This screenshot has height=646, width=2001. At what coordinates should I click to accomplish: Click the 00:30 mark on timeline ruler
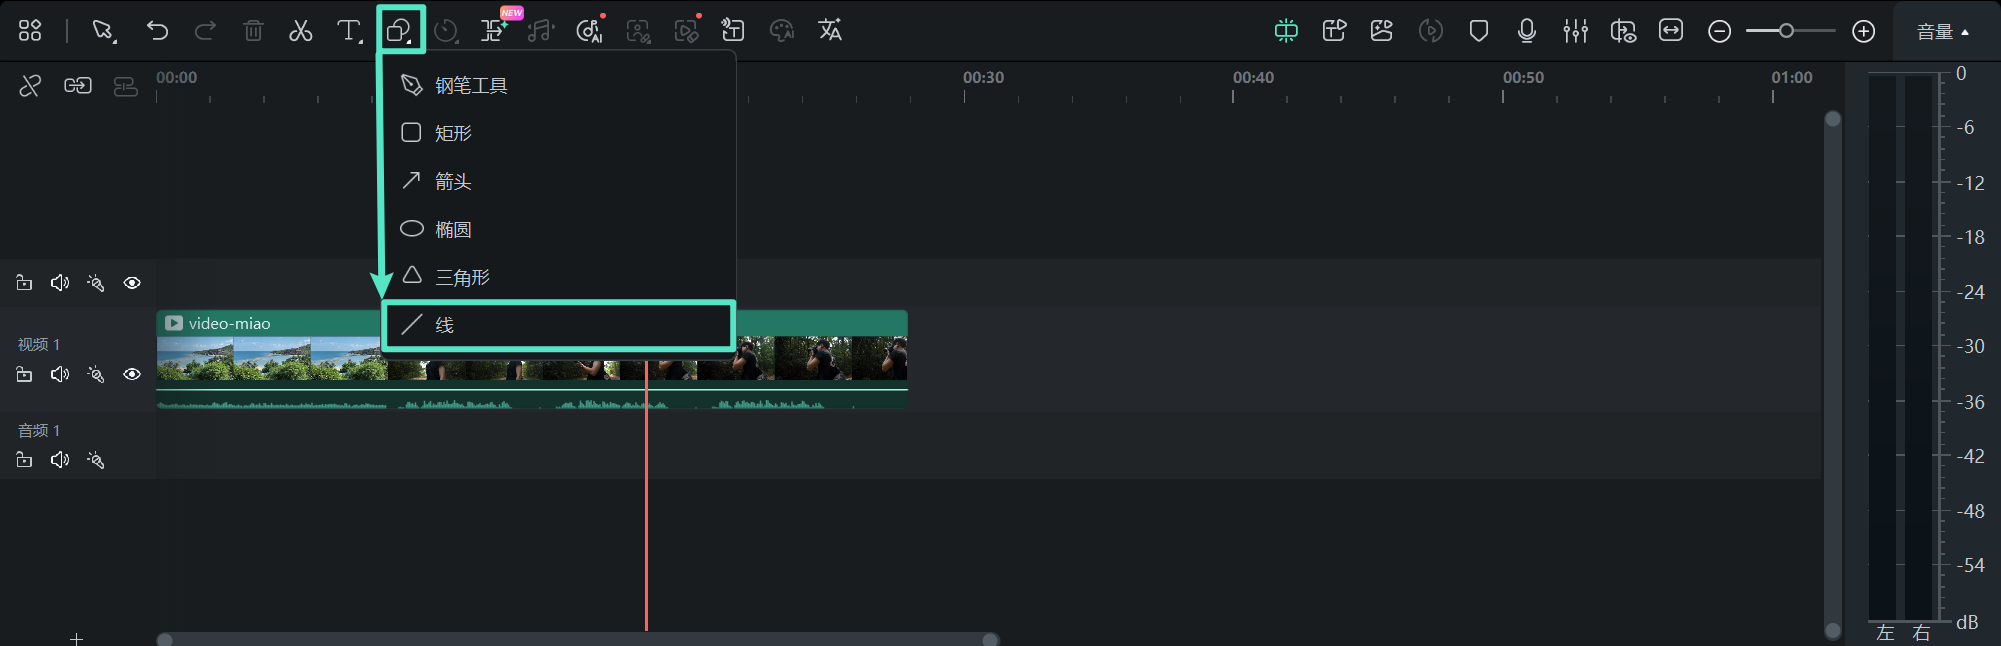983,78
